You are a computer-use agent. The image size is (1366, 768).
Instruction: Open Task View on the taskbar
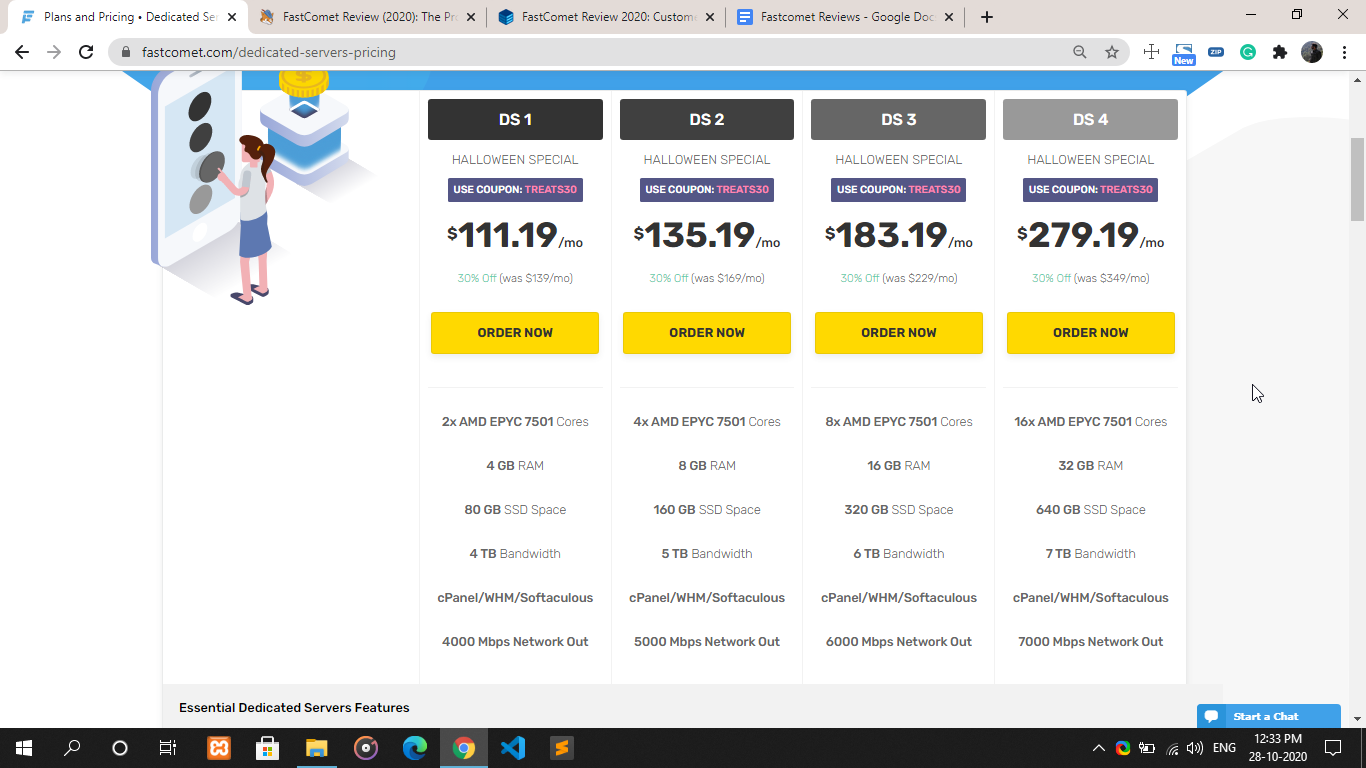(168, 748)
